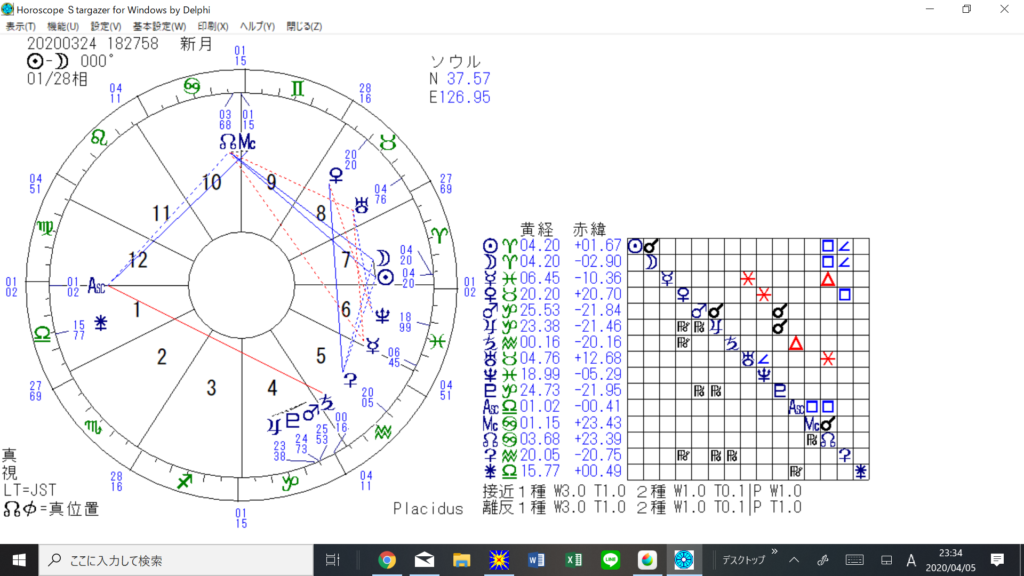Click Jupiter's declination value -21.46
This screenshot has height=576, width=1024.
coord(598,327)
